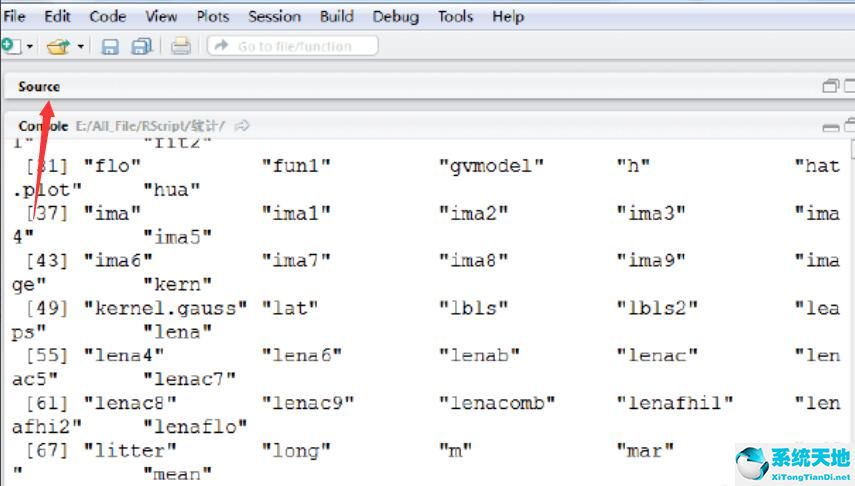This screenshot has width=855, height=486.
Task: Open the Plots menu
Action: point(212,16)
